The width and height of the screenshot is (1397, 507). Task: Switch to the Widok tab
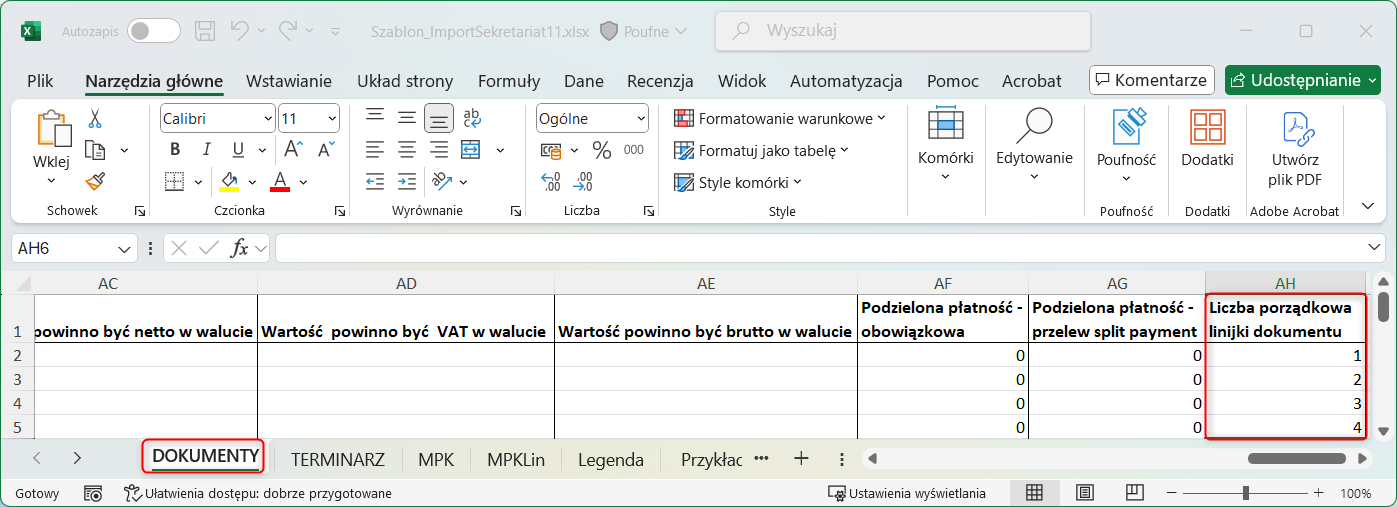[x=742, y=81]
